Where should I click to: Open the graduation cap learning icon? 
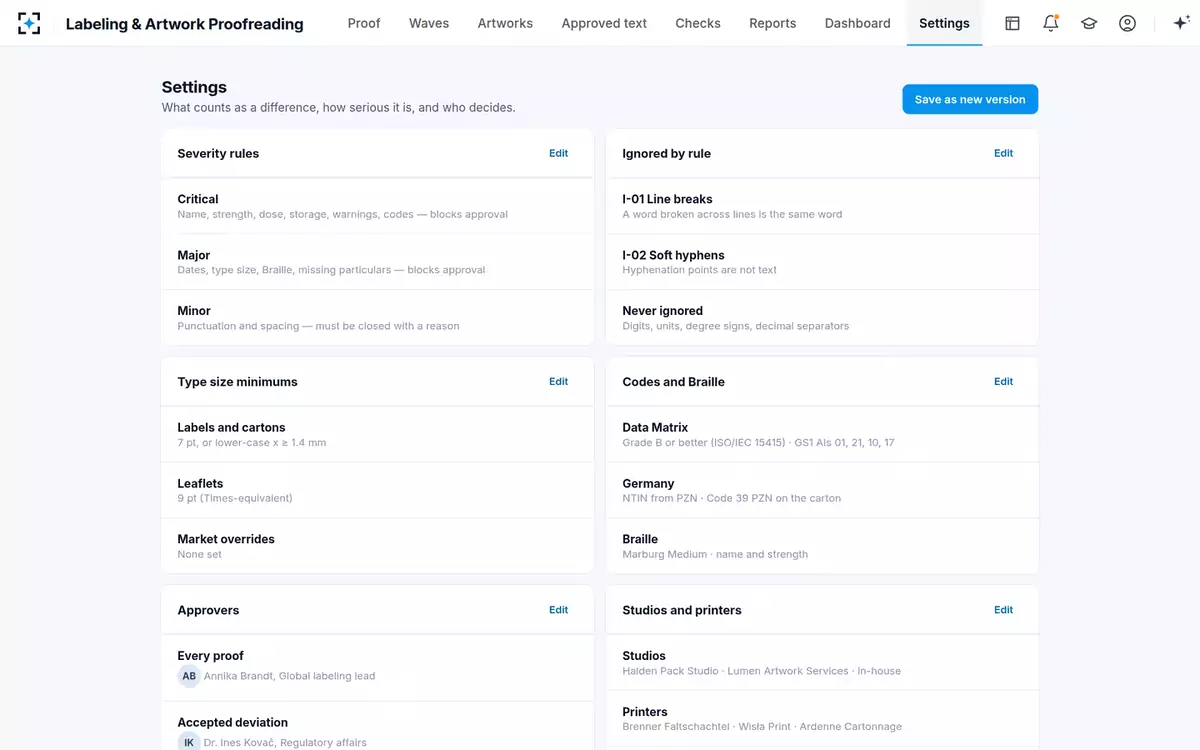click(x=1089, y=23)
